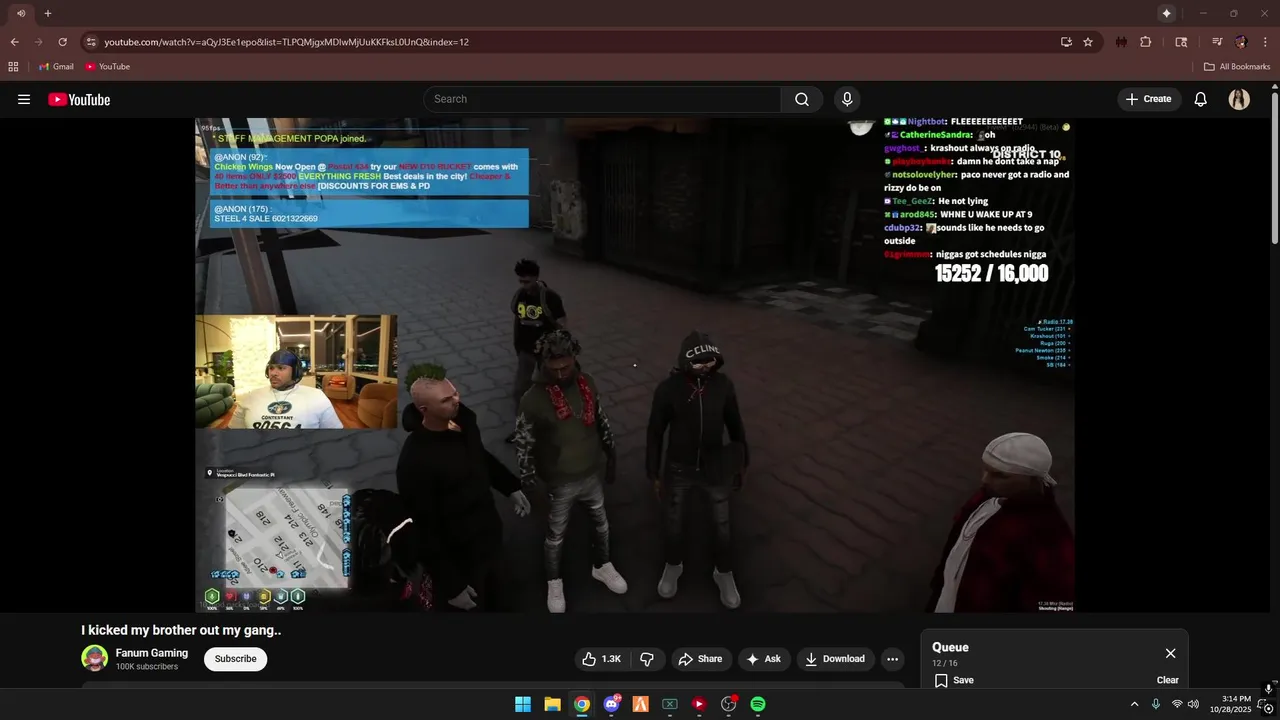Close the Queue panel
1280x720 pixels.
pos(1170,653)
